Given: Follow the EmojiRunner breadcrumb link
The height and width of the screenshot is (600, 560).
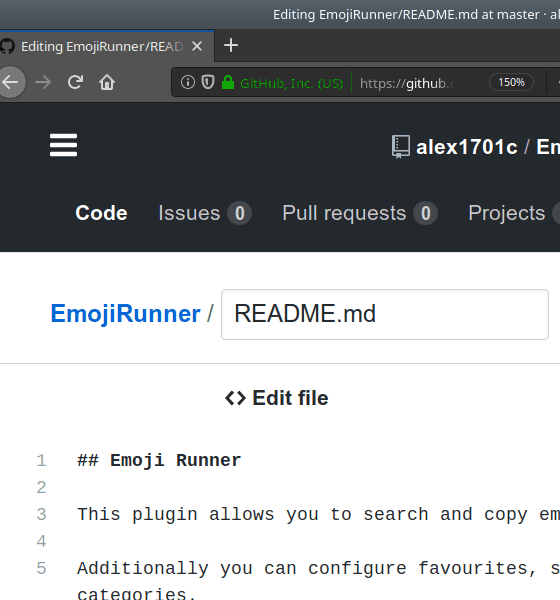Looking at the screenshot, I should (x=126, y=314).
